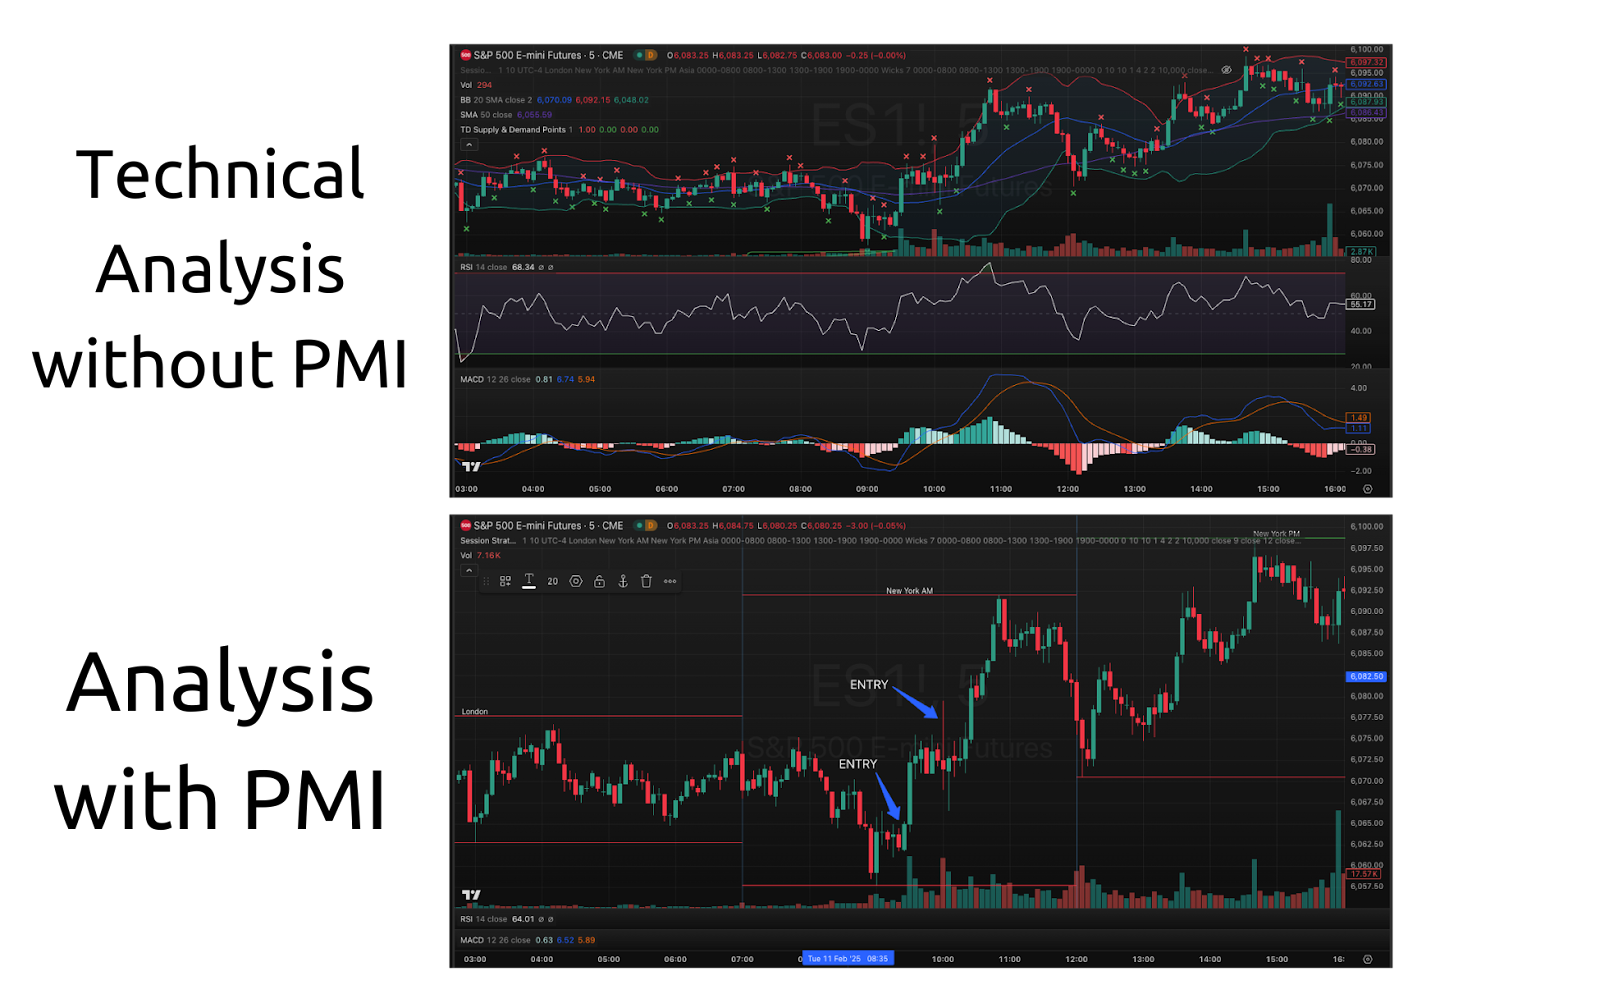
Task: Click the anchor icon in the drawing toolbar
Action: pyautogui.click(x=623, y=581)
